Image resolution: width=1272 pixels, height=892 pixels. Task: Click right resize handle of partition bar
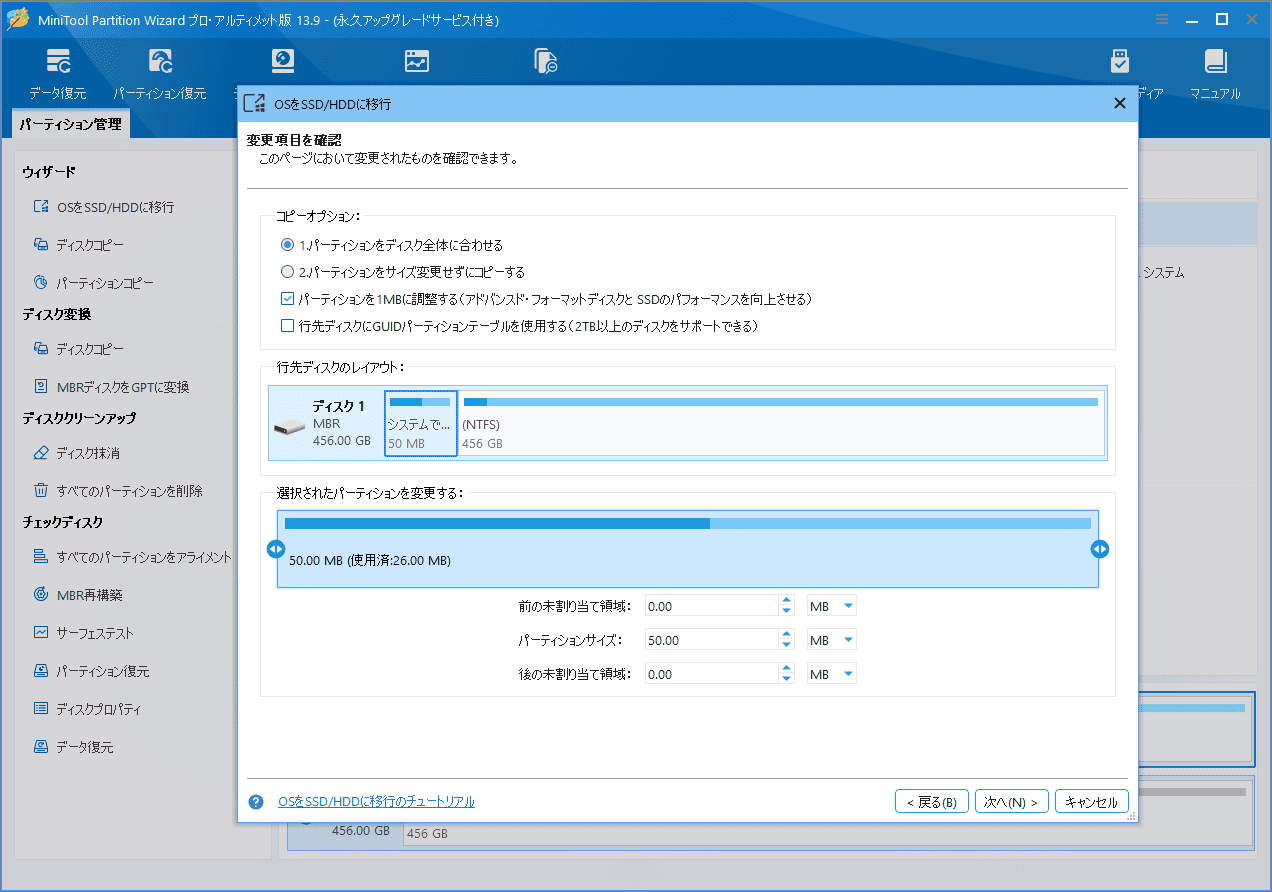(x=1100, y=549)
